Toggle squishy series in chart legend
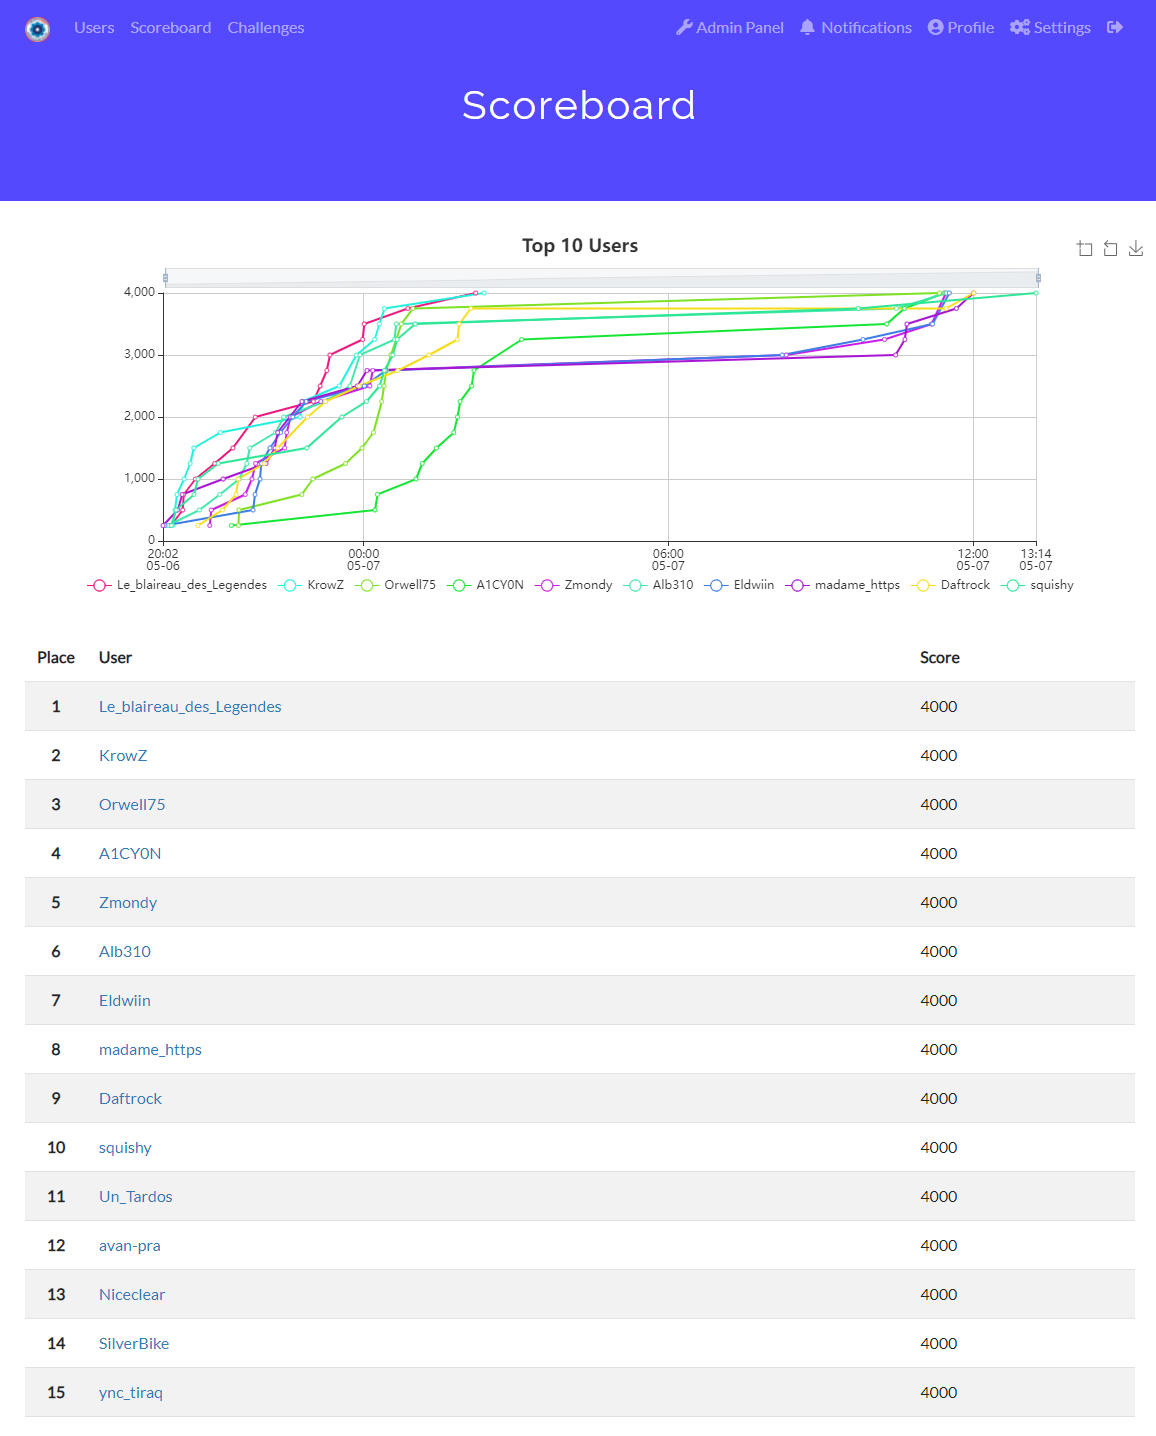This screenshot has width=1156, height=1436. [x=1038, y=585]
